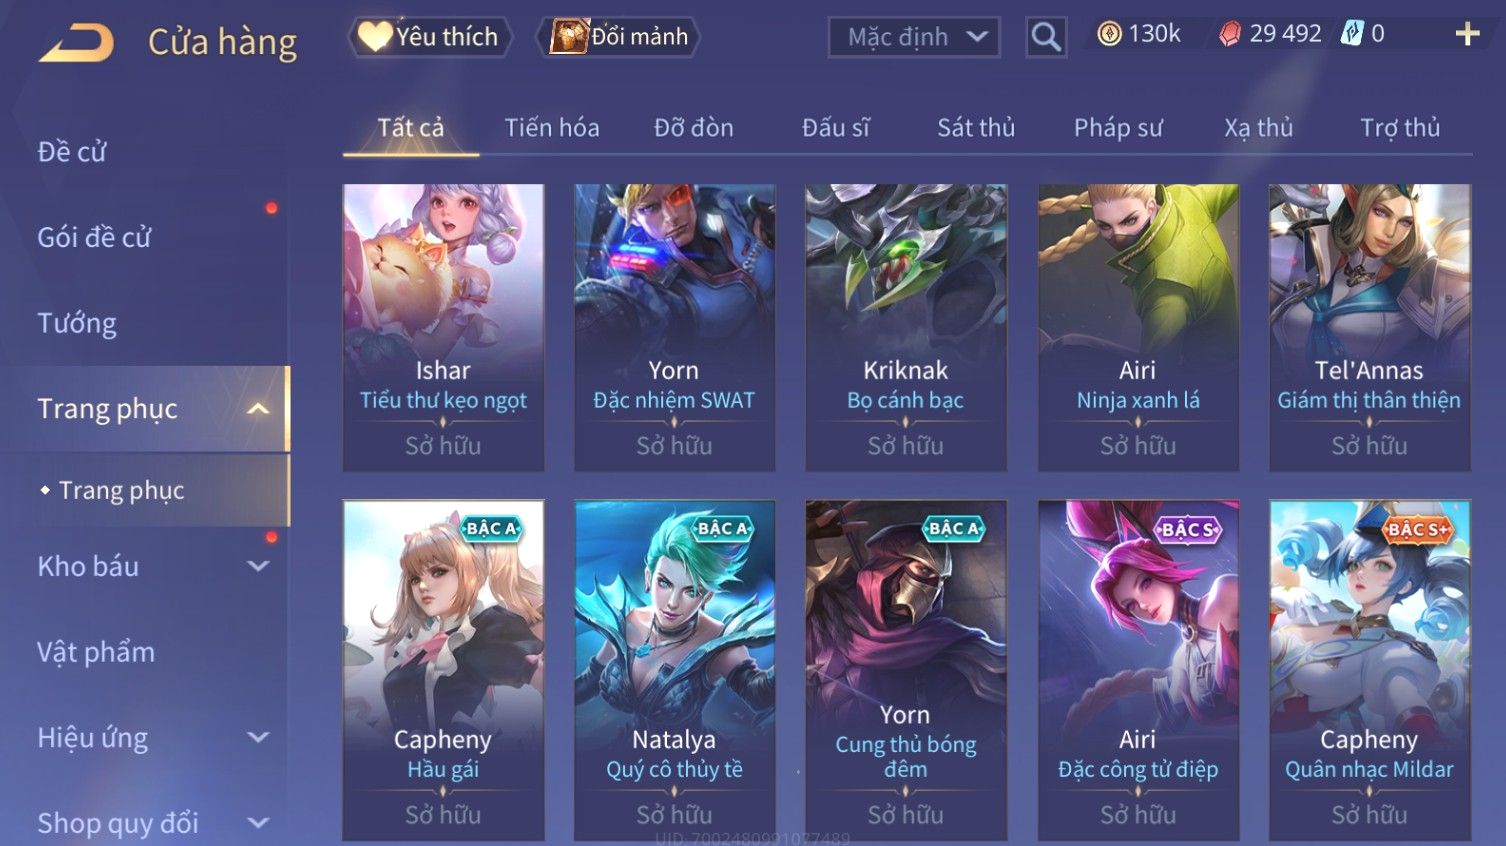Expand the Hiệu ứng sidebar section

pos(258,737)
